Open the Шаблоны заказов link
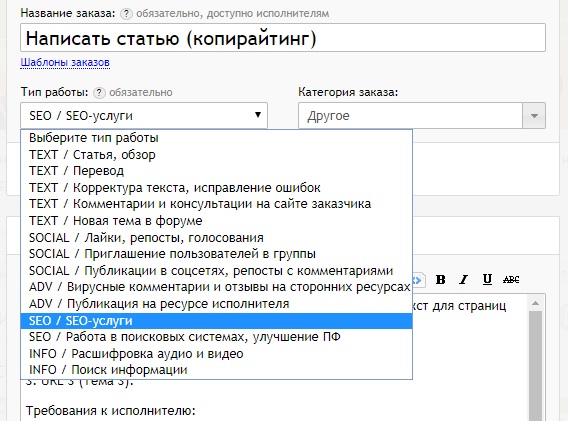The width and height of the screenshot is (568, 421). (x=65, y=62)
